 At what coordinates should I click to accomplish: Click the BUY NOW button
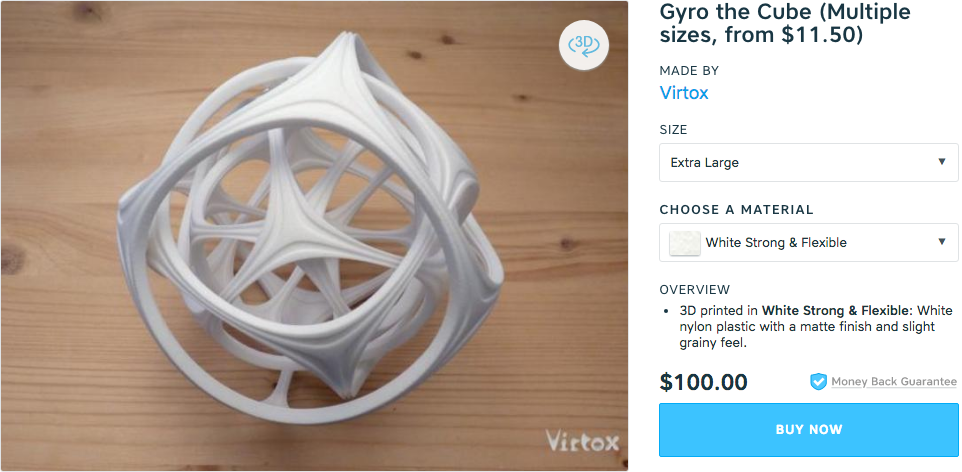(809, 430)
